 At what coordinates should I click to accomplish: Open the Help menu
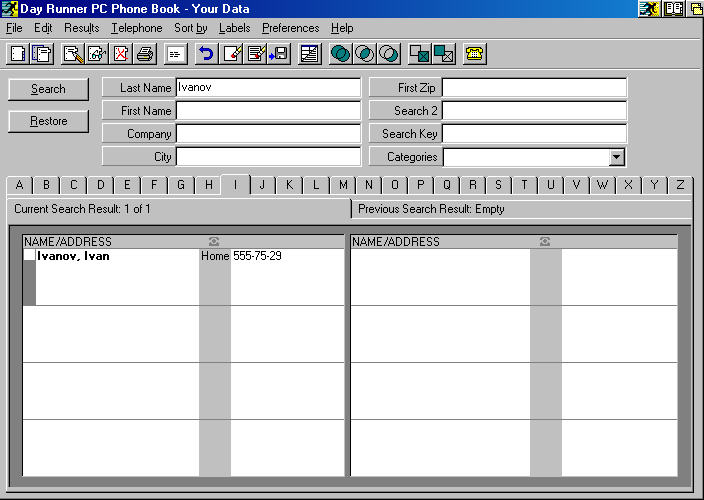pos(342,28)
